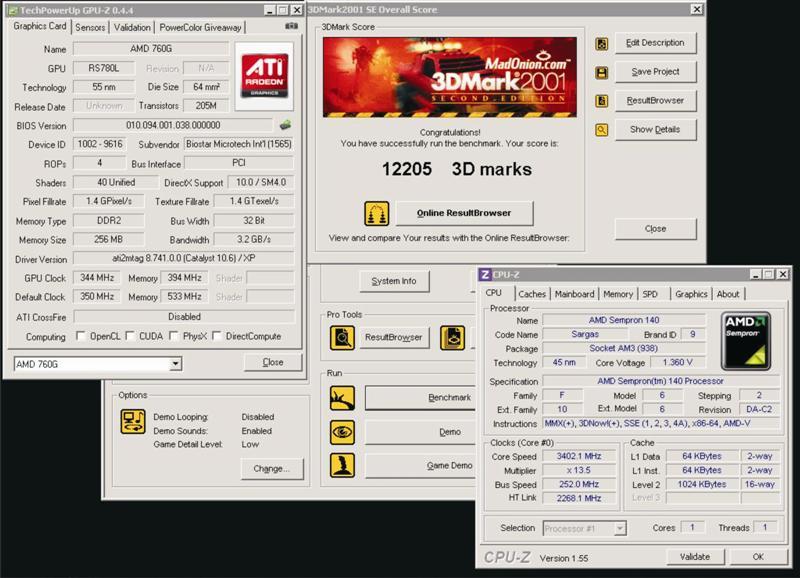Click the AMD Sempron logo in CPU-Z
Image resolution: width=800 pixels, height=578 pixels.
[745, 341]
